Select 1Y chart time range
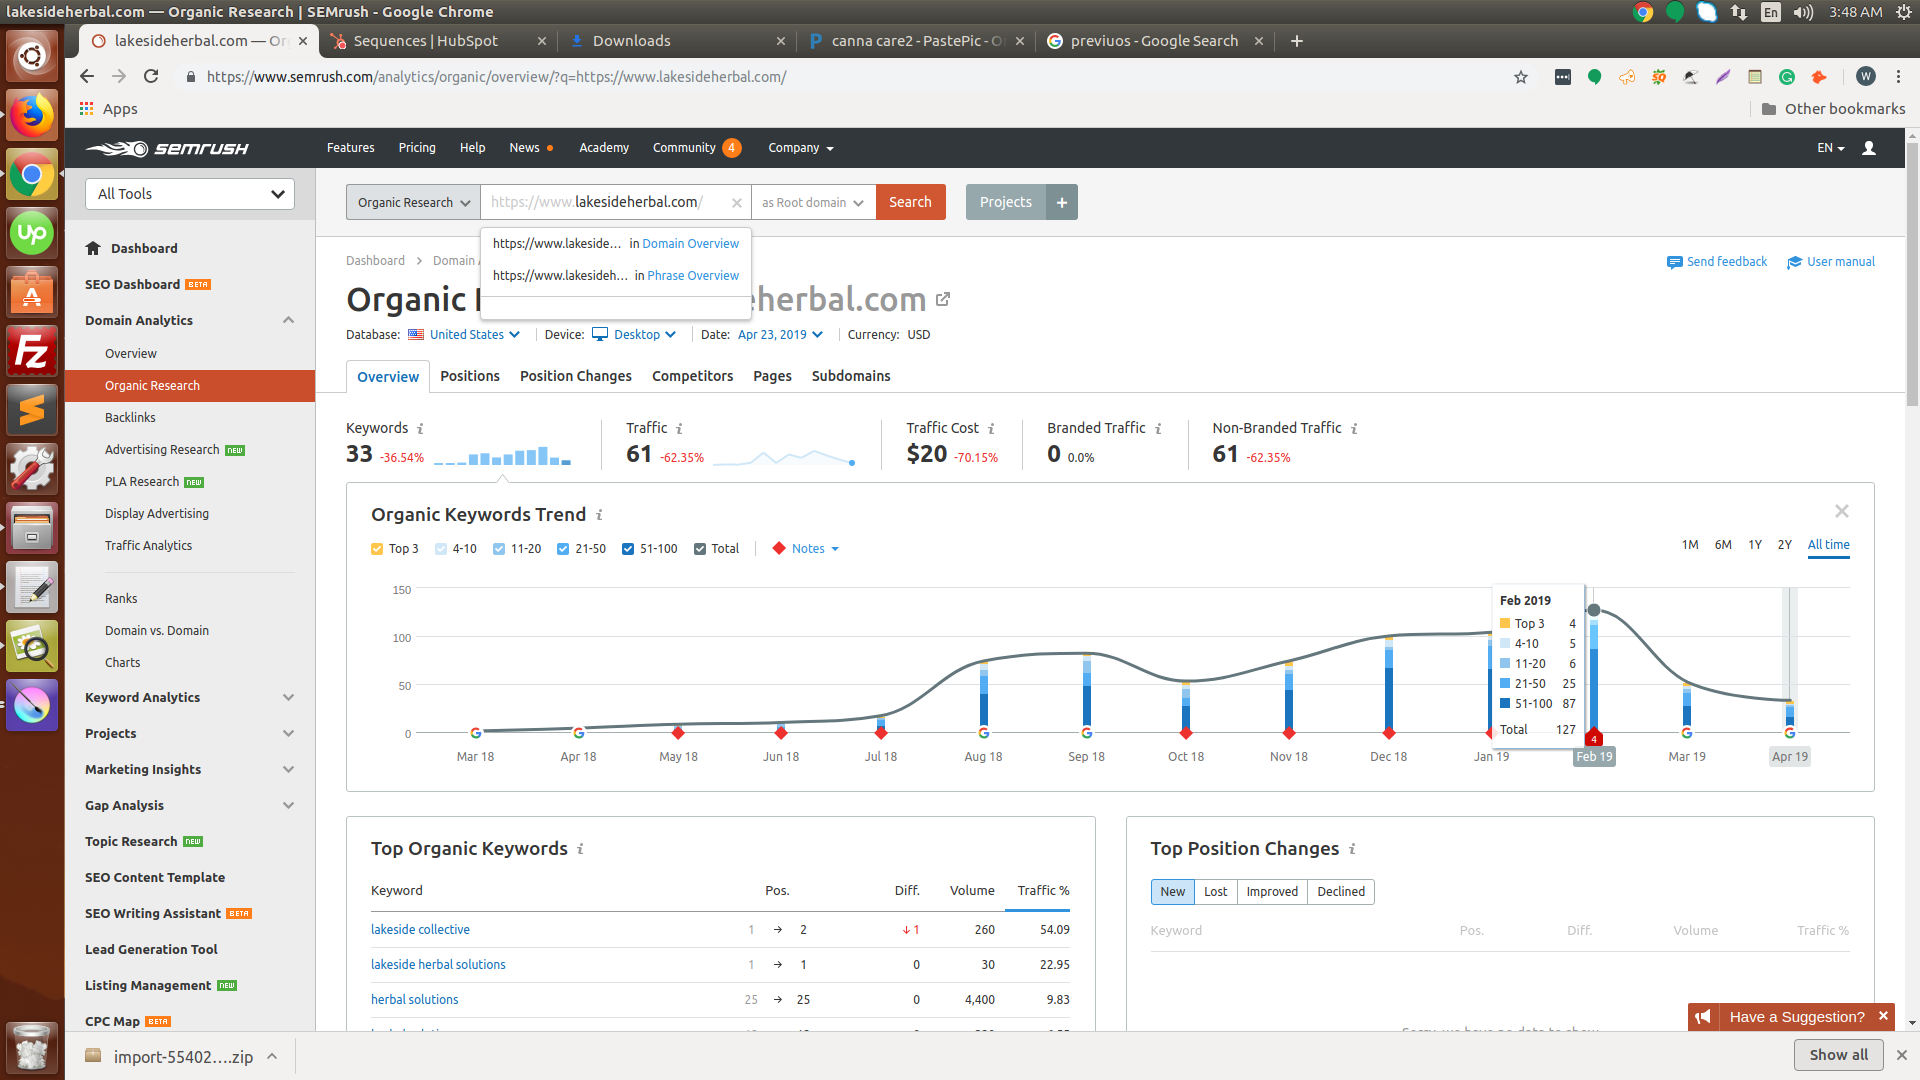This screenshot has width=1920, height=1080. tap(1754, 545)
